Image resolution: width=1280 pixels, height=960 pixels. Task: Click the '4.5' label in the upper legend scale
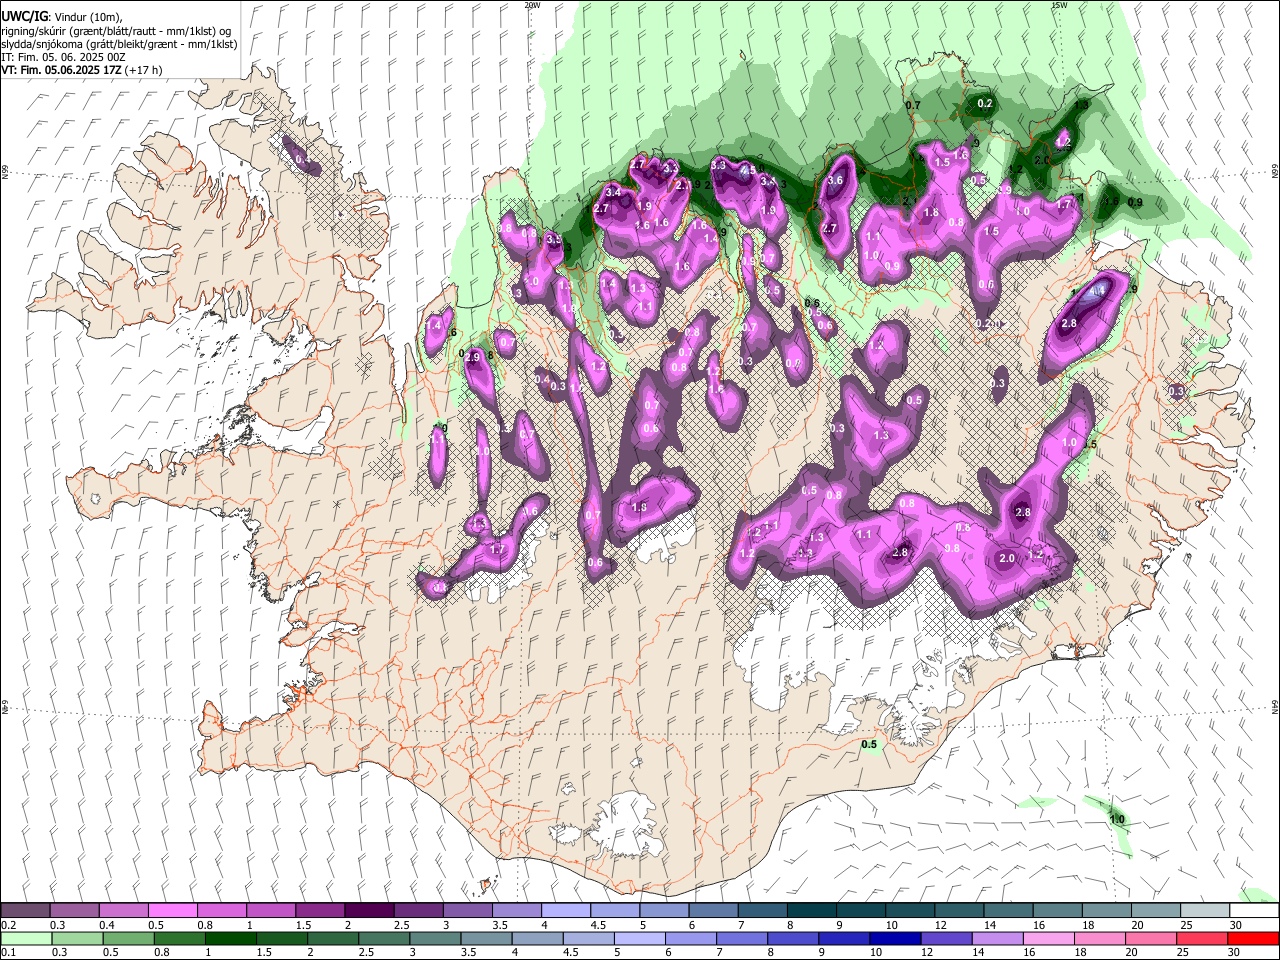pos(598,925)
